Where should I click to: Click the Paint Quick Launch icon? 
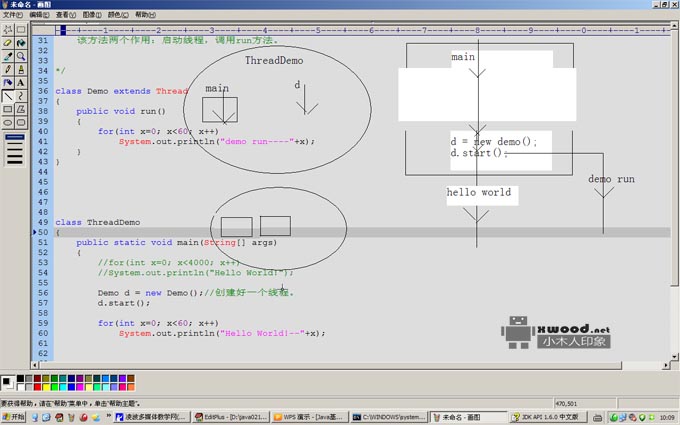pyautogui.click(x=72, y=418)
